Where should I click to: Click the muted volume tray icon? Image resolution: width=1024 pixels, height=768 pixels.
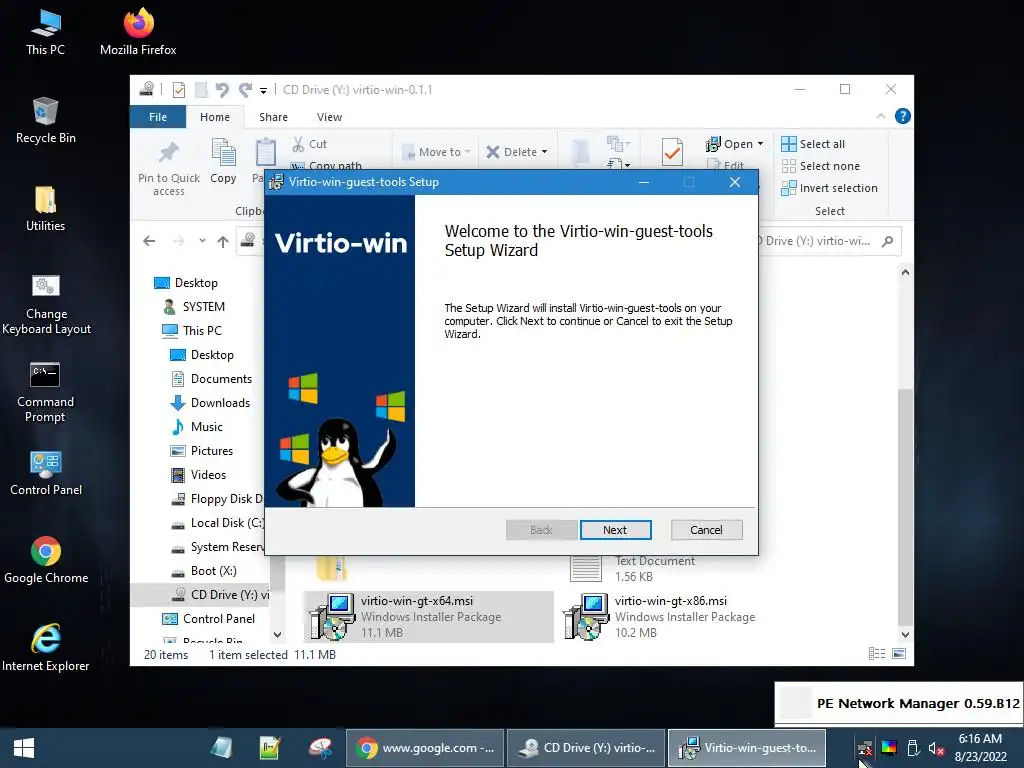(x=936, y=748)
